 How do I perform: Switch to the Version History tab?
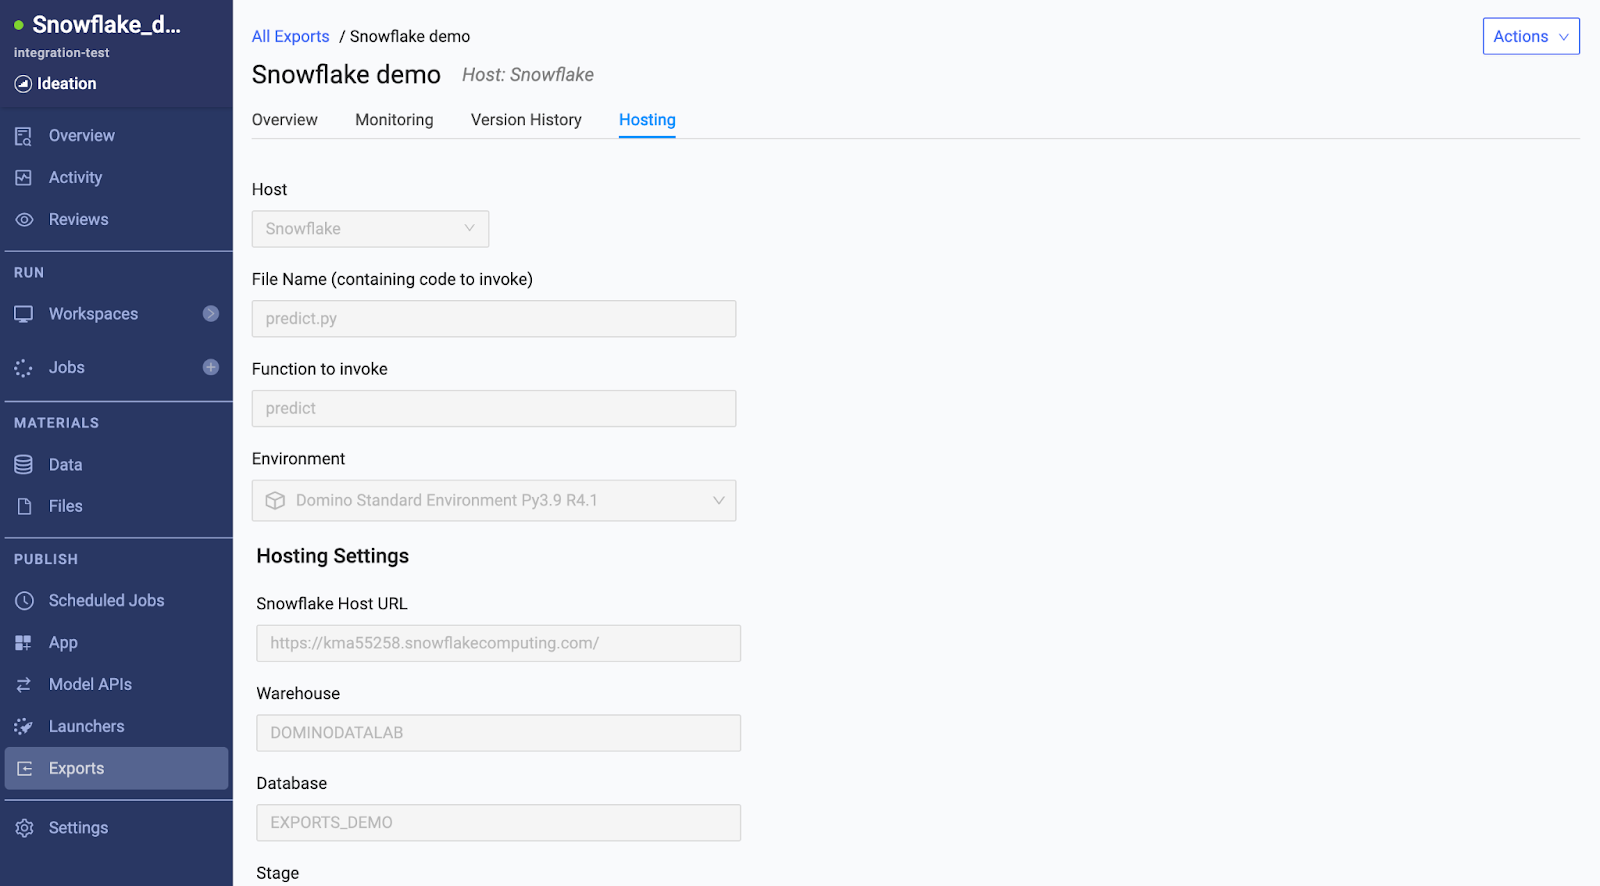[x=526, y=120]
